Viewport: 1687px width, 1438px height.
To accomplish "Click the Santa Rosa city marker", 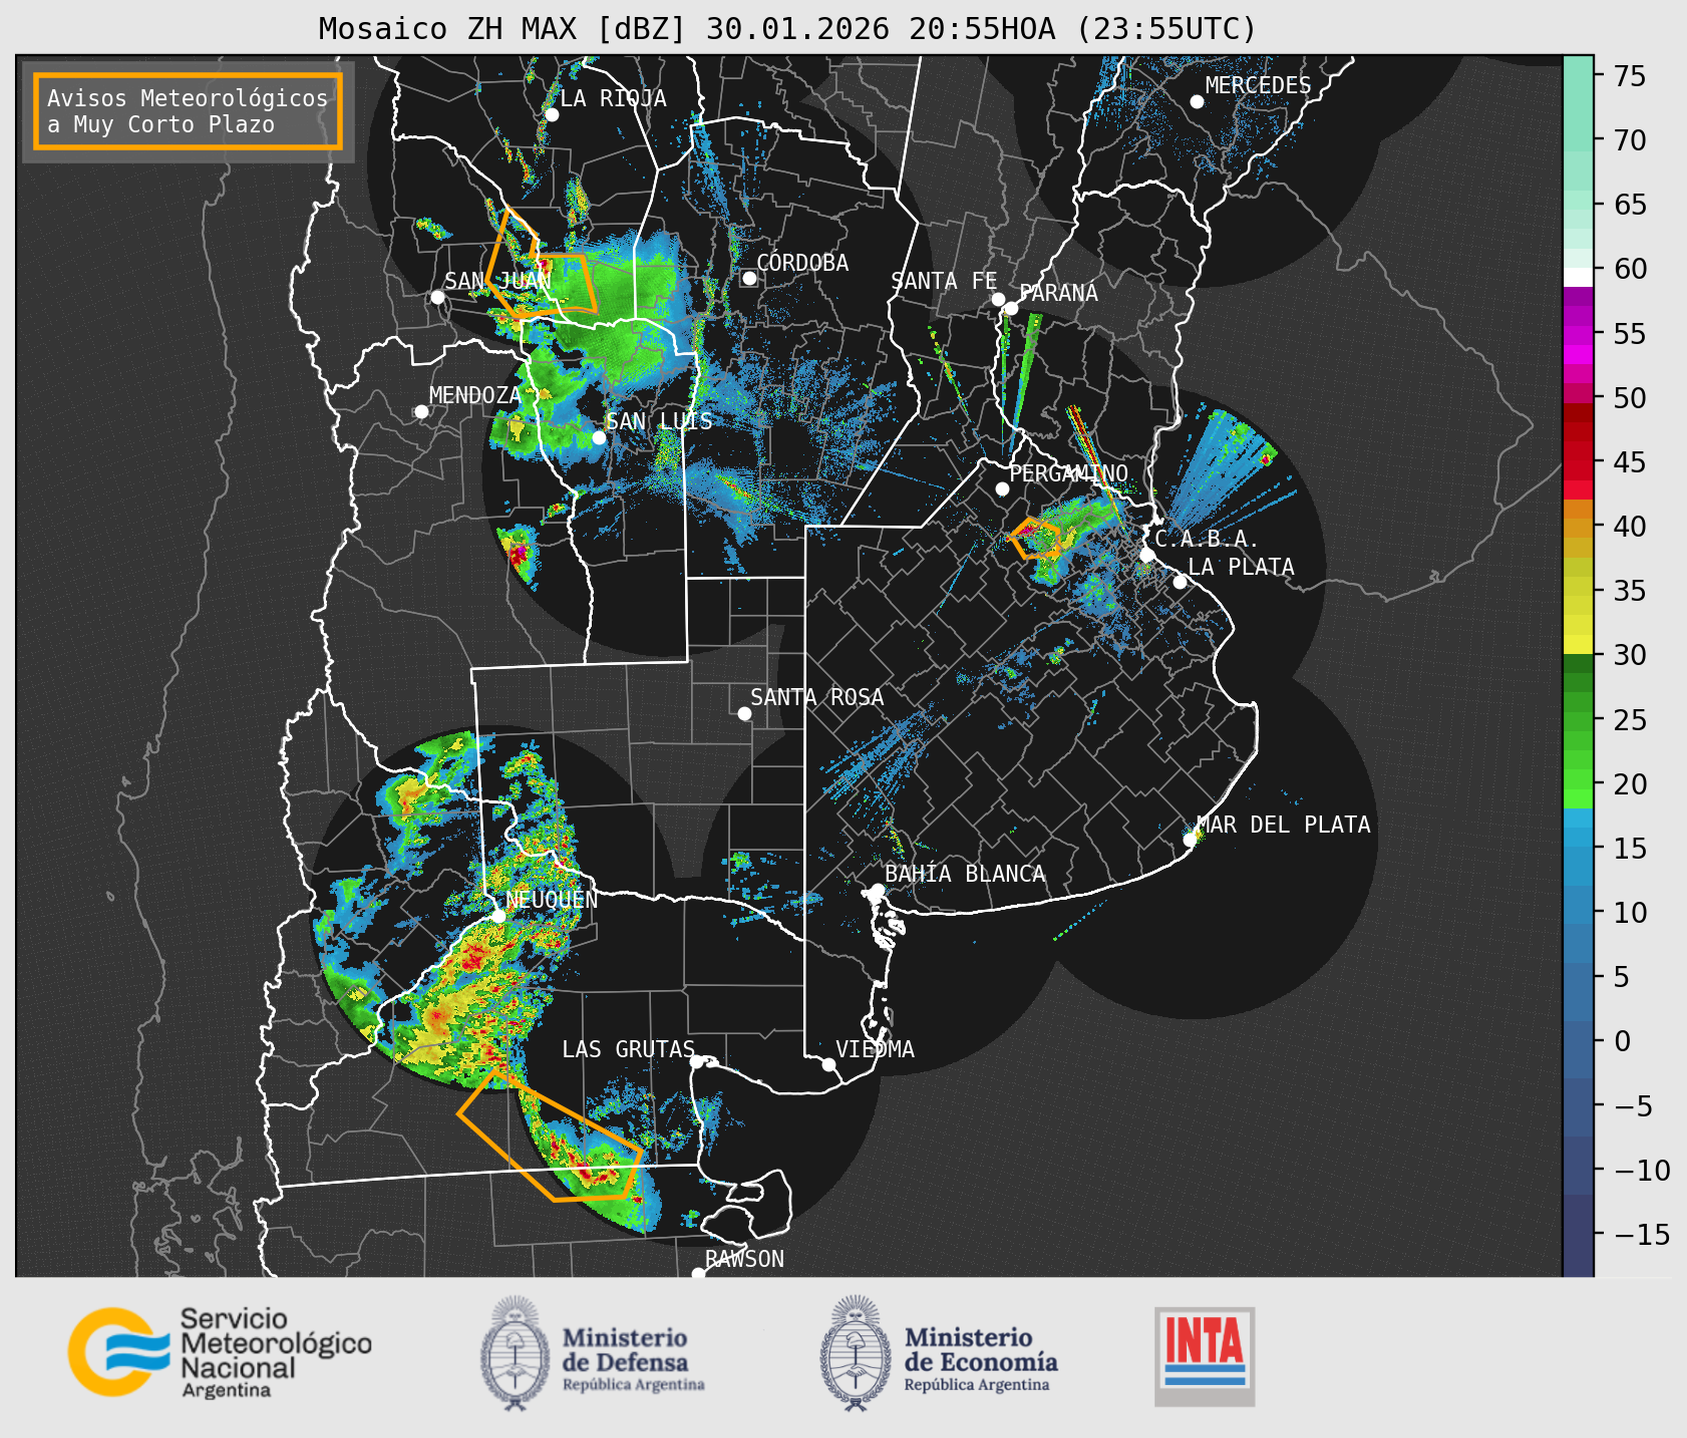I will tap(744, 713).
